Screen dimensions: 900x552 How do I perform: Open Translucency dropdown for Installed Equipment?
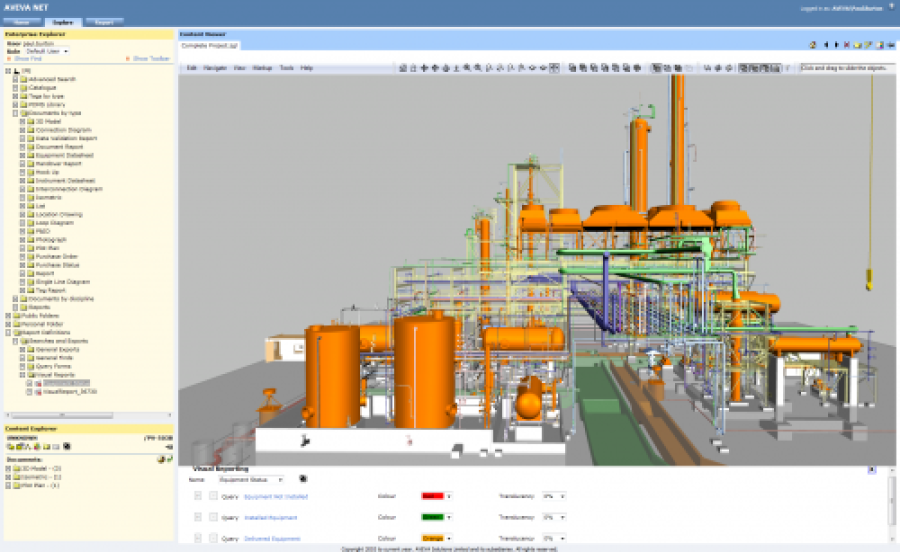(x=554, y=517)
